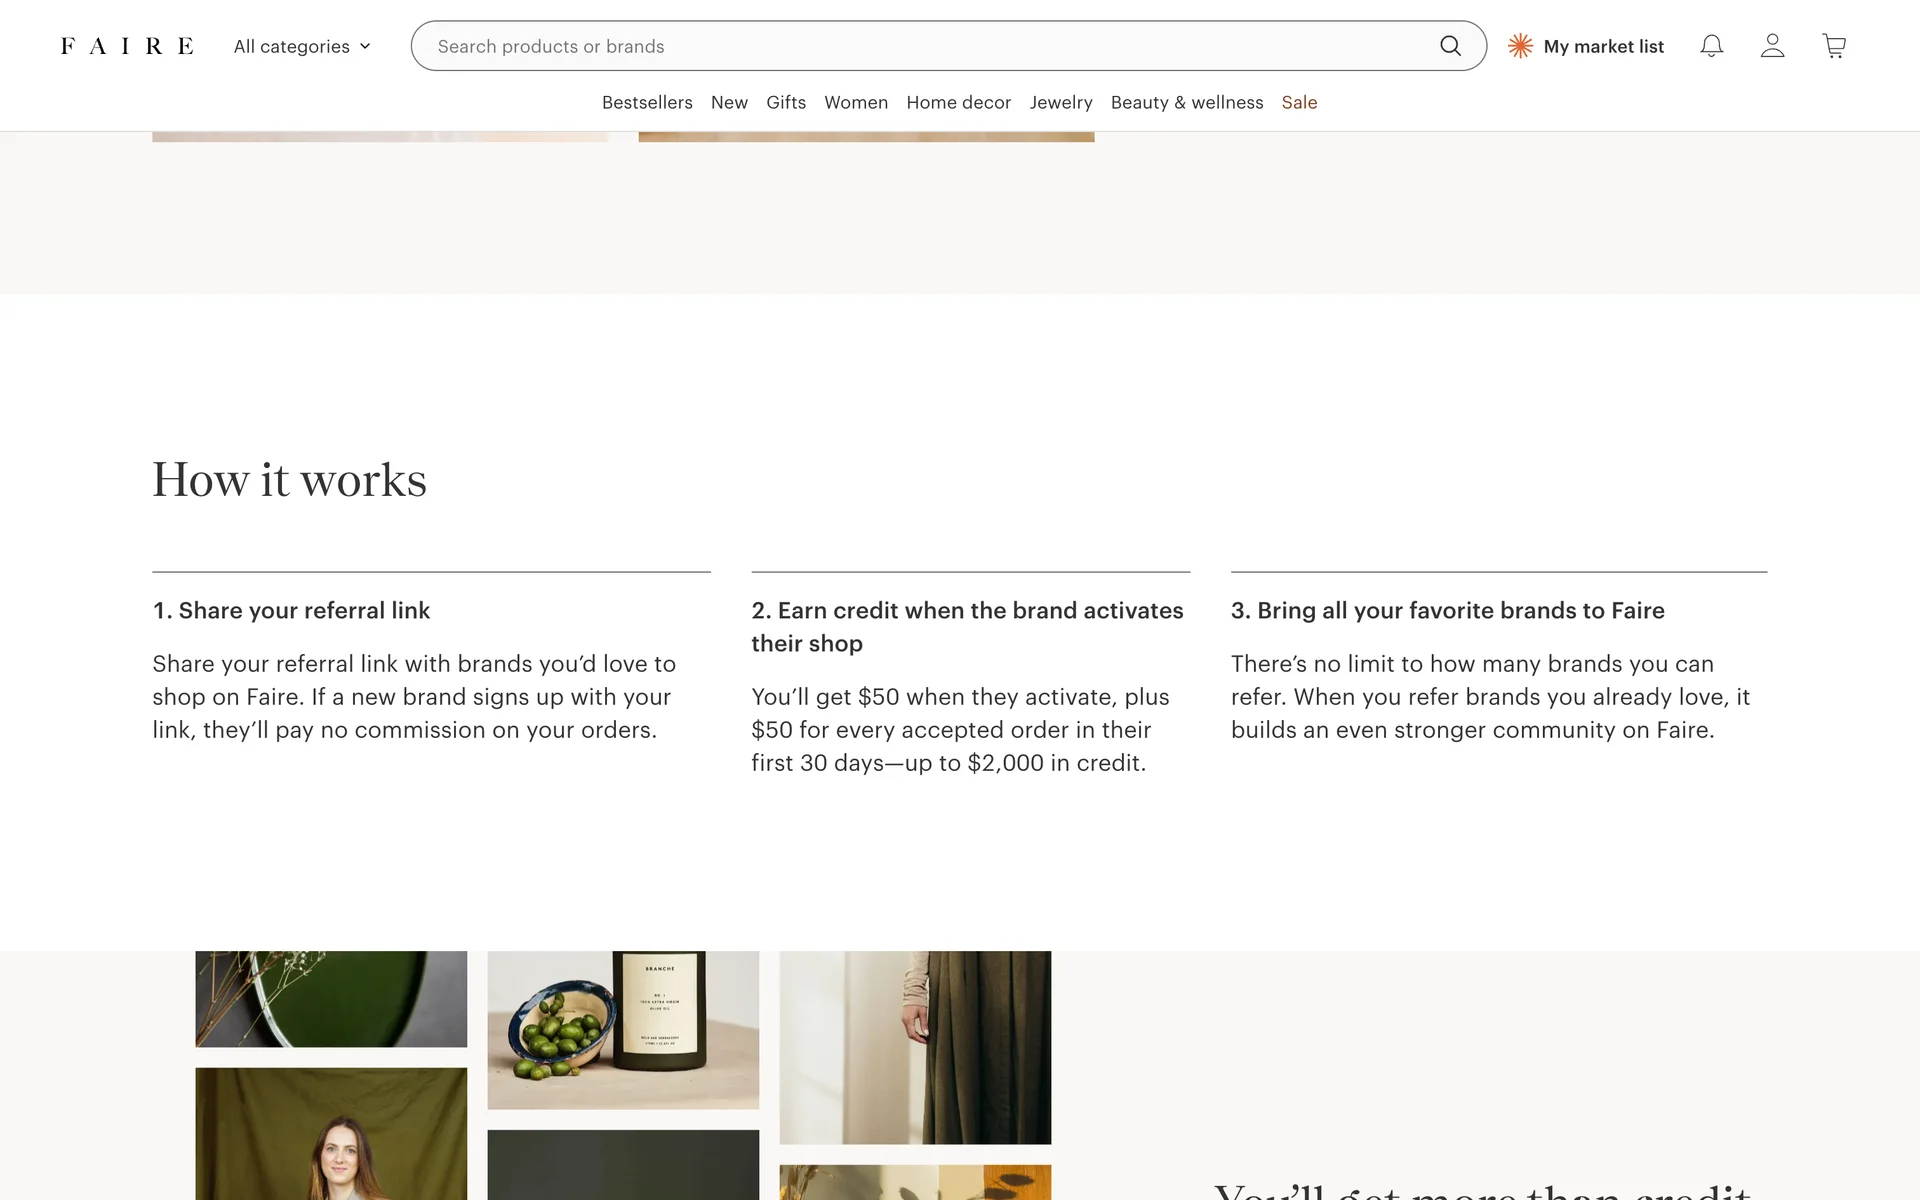
Task: Open the shopping cart
Action: tap(1834, 46)
